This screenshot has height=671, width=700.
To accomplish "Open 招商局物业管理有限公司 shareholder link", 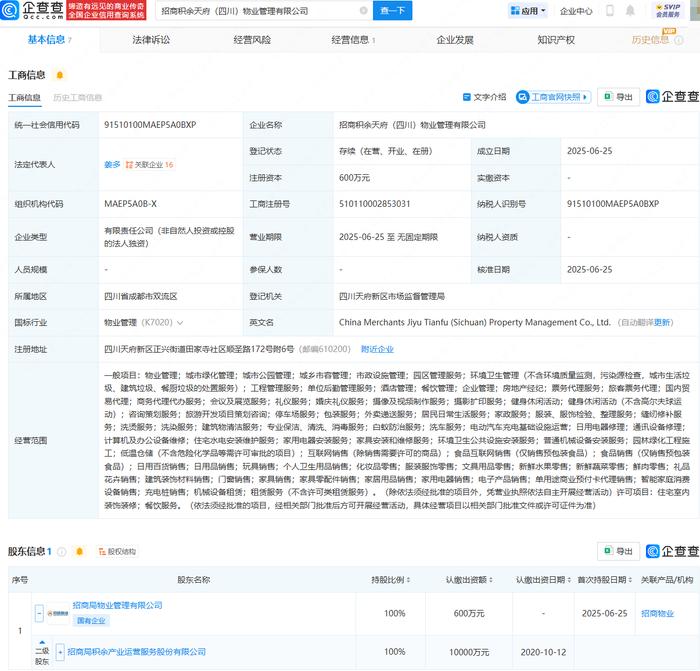I will tap(117, 605).
